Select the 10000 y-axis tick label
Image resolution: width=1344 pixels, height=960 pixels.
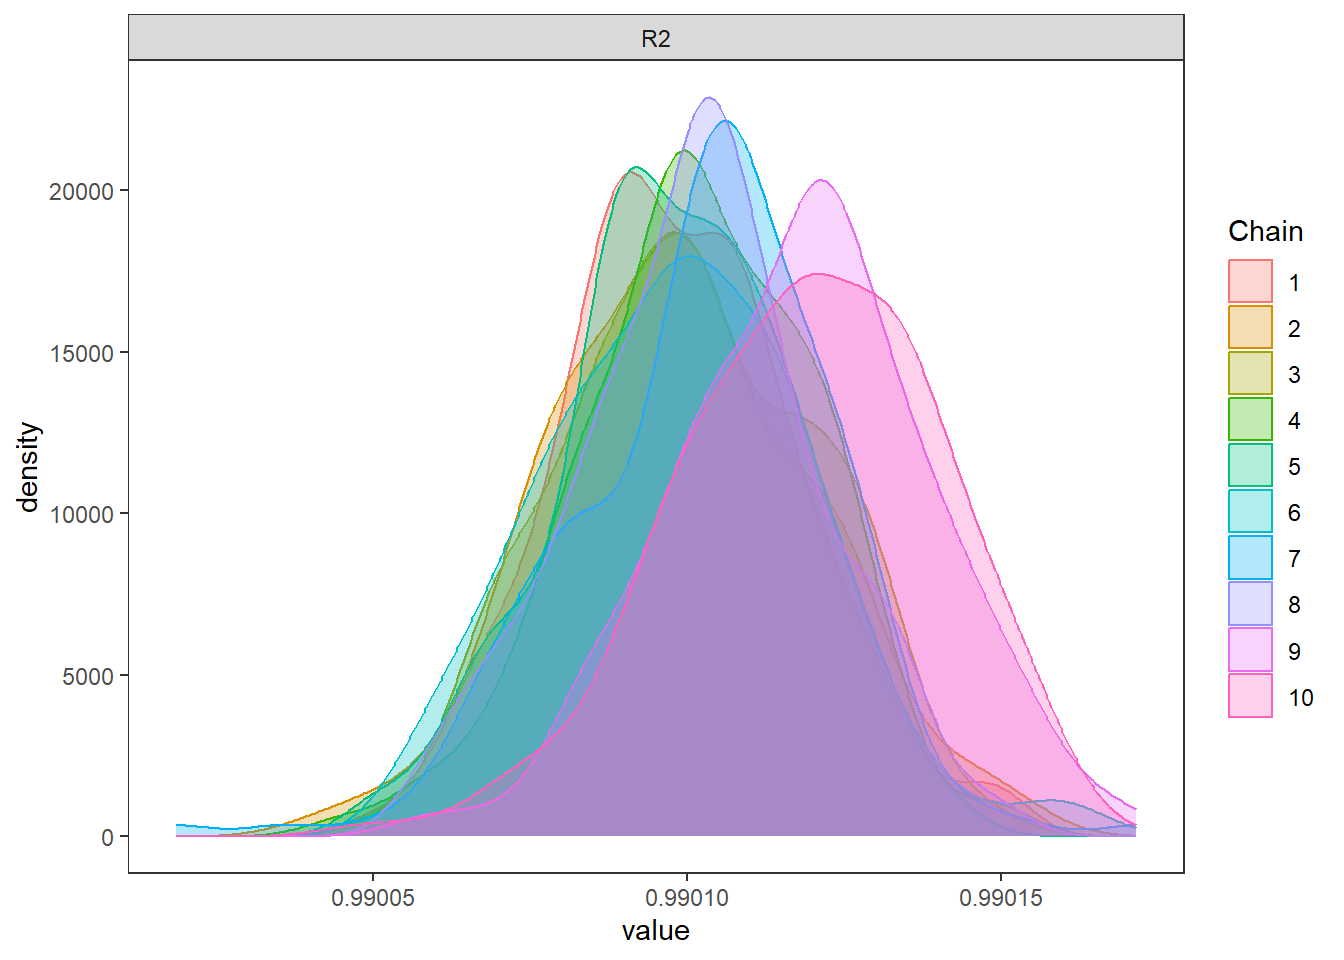(x=81, y=515)
